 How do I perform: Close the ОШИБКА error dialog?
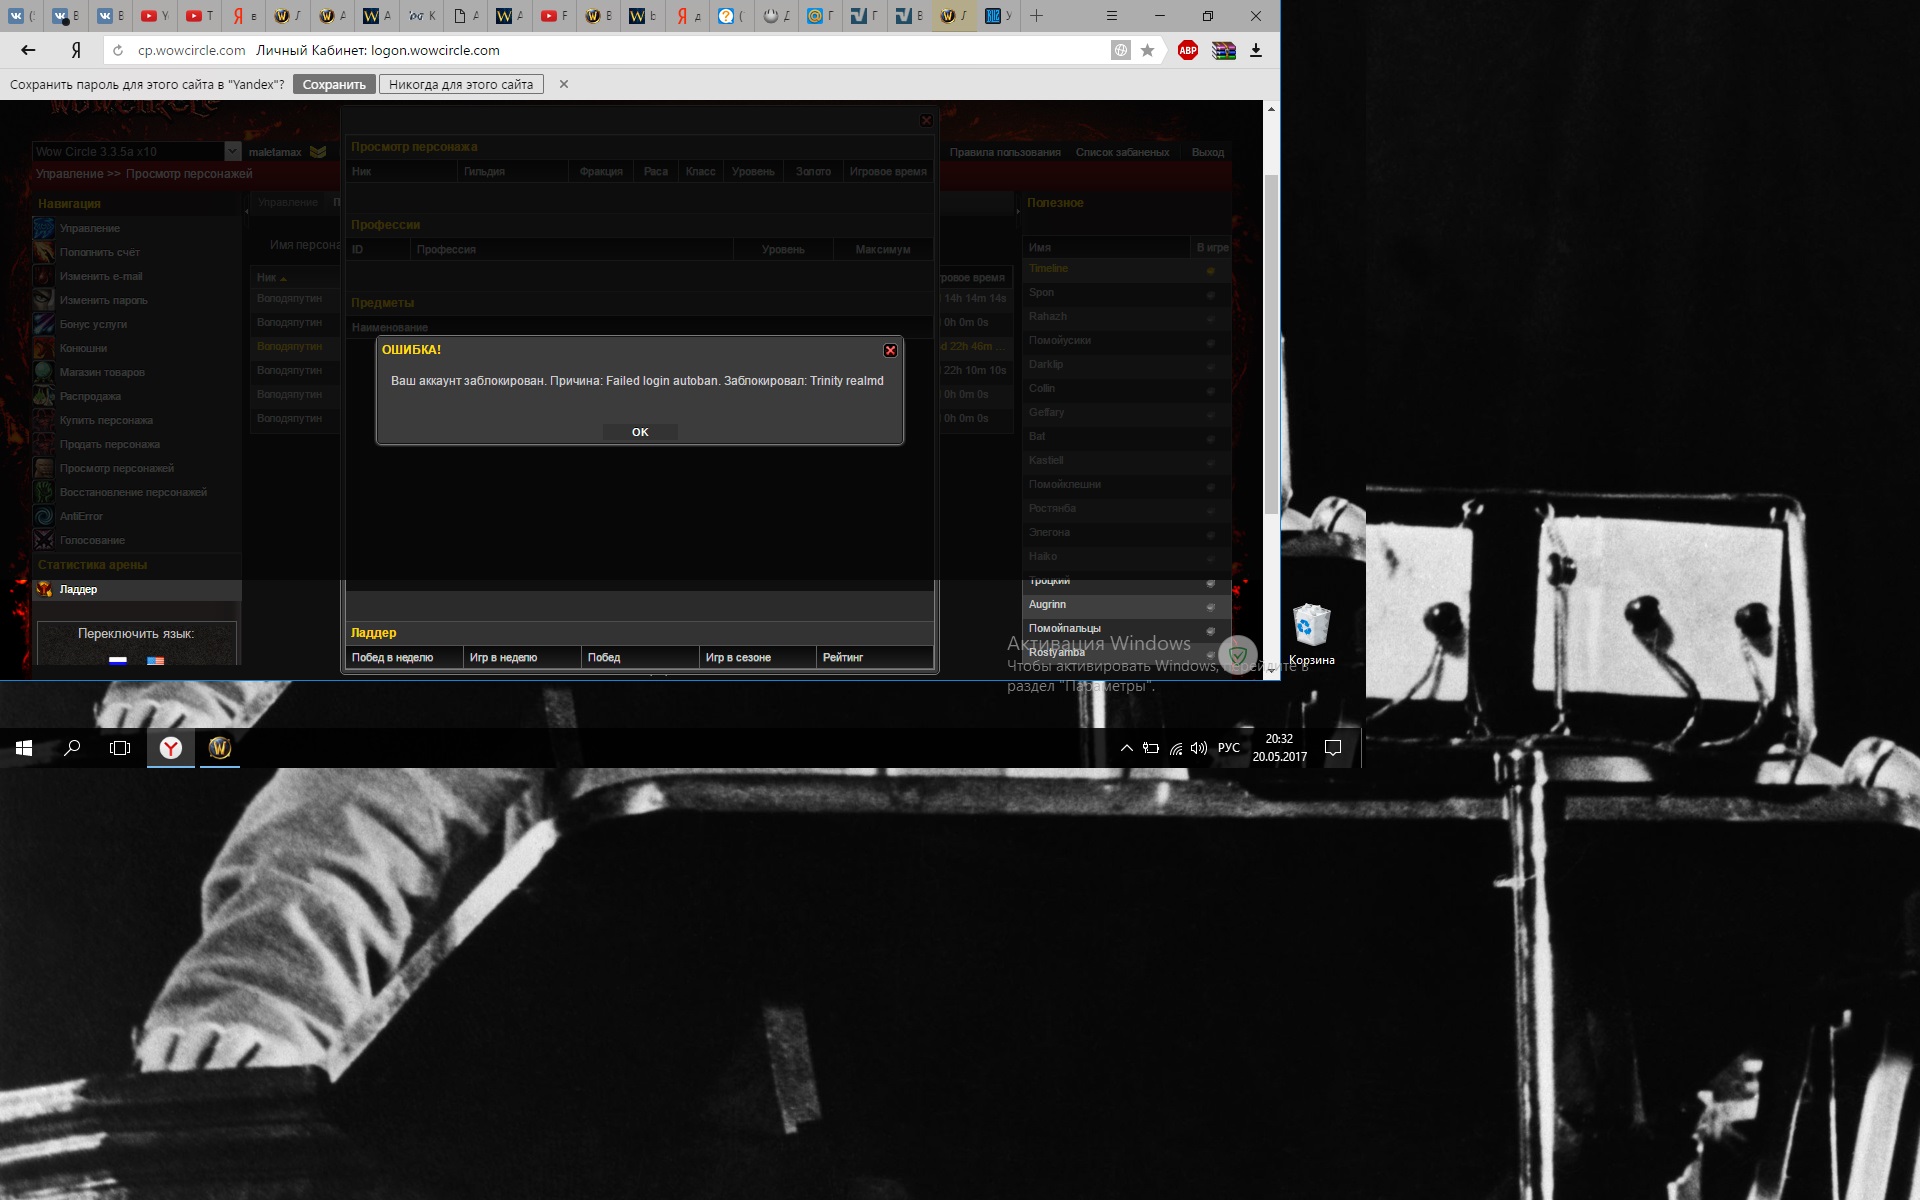[x=890, y=350]
